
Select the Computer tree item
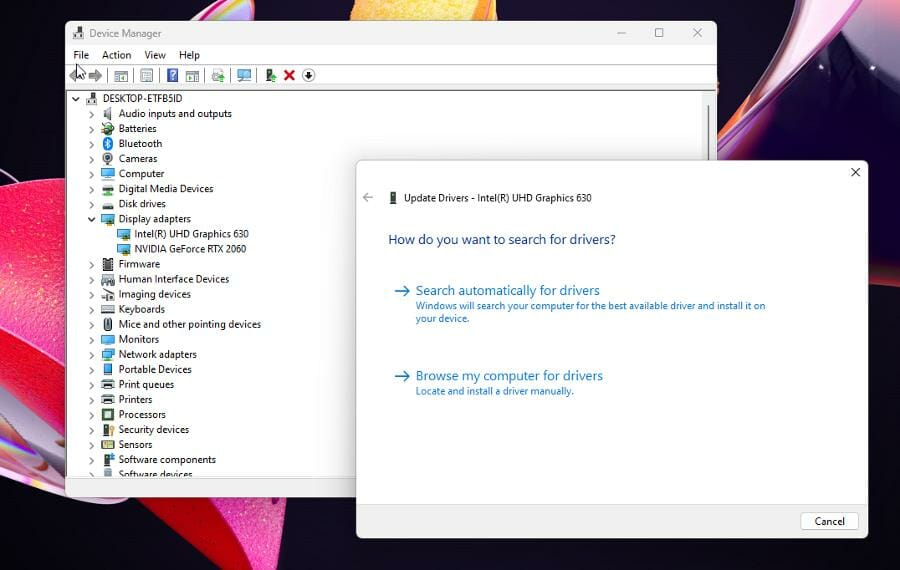pyautogui.click(x=141, y=174)
